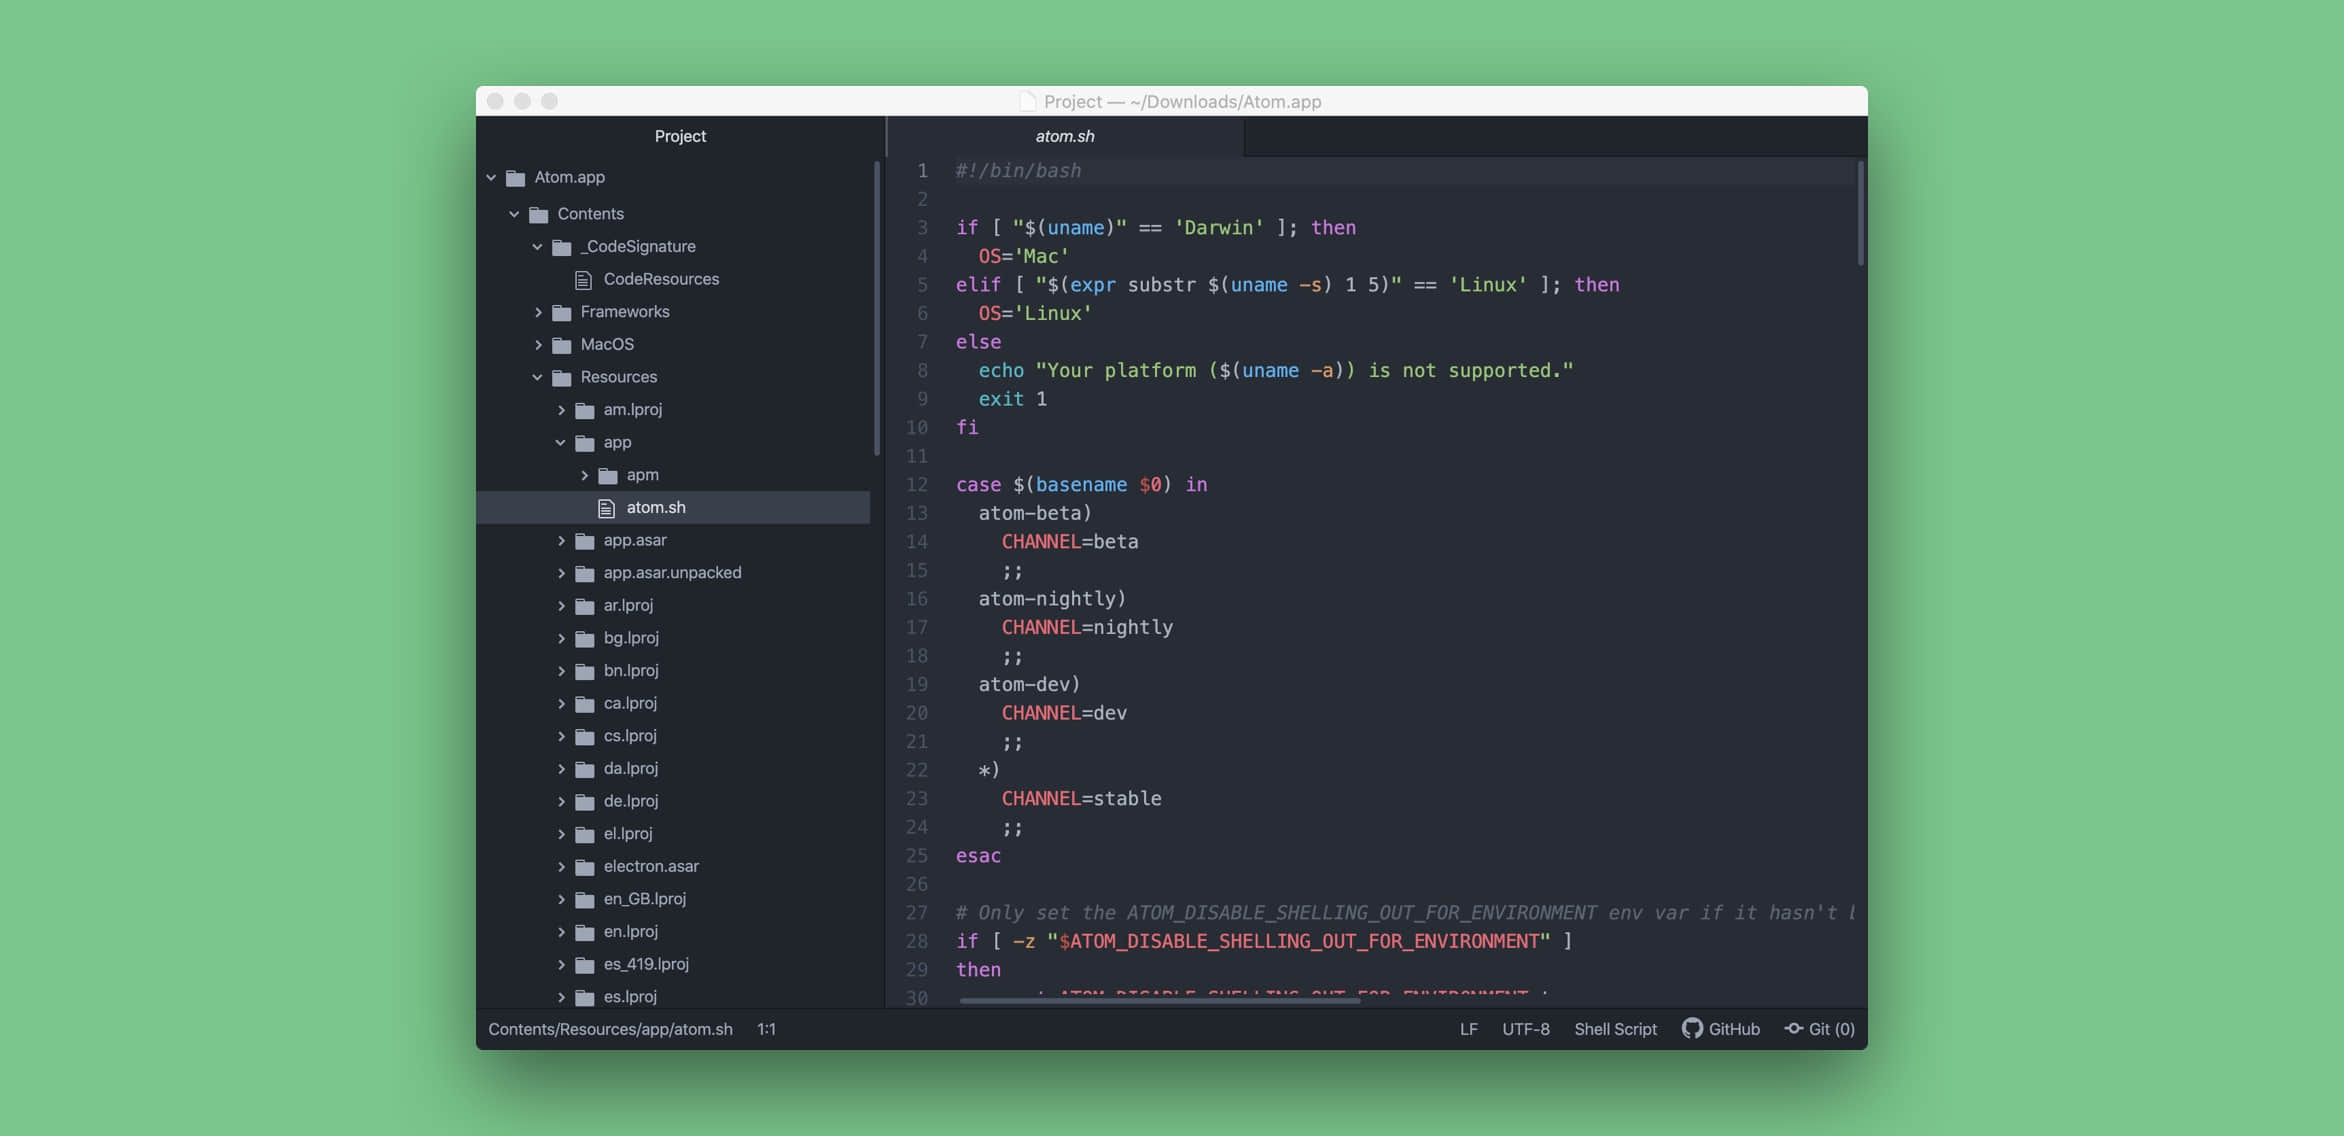Click the bg.lproj folder icon
This screenshot has height=1136, width=2344.
pos(585,639)
